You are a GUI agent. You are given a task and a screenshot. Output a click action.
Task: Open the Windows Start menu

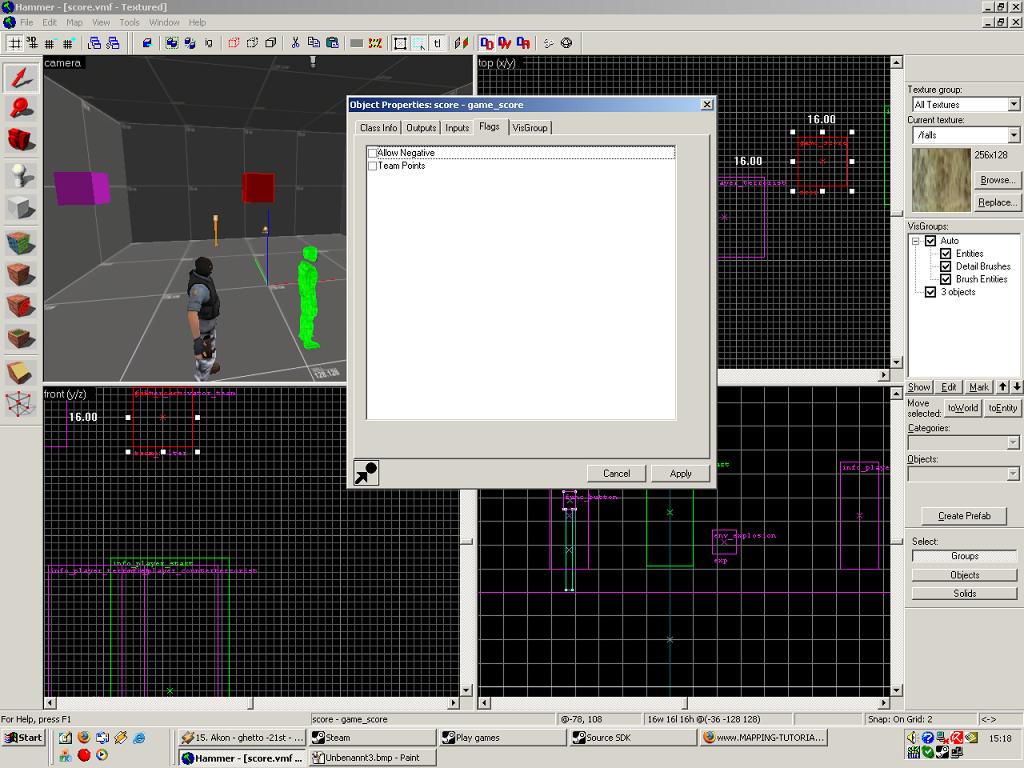23,738
